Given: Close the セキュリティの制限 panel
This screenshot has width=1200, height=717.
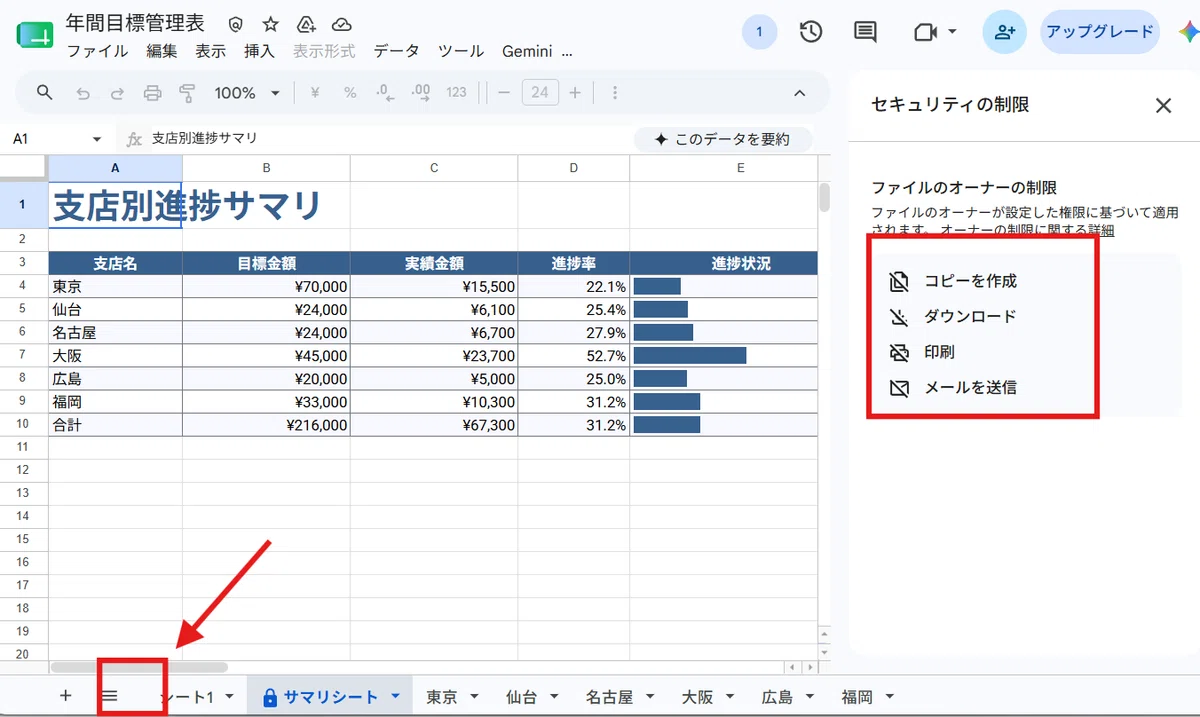Looking at the screenshot, I should [1163, 105].
